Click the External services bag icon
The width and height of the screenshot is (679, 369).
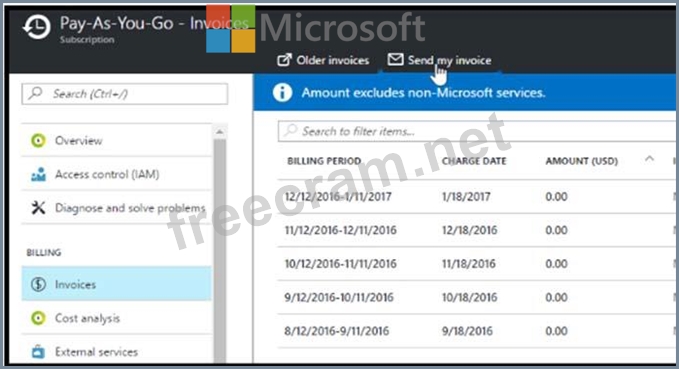pyautogui.click(x=38, y=351)
